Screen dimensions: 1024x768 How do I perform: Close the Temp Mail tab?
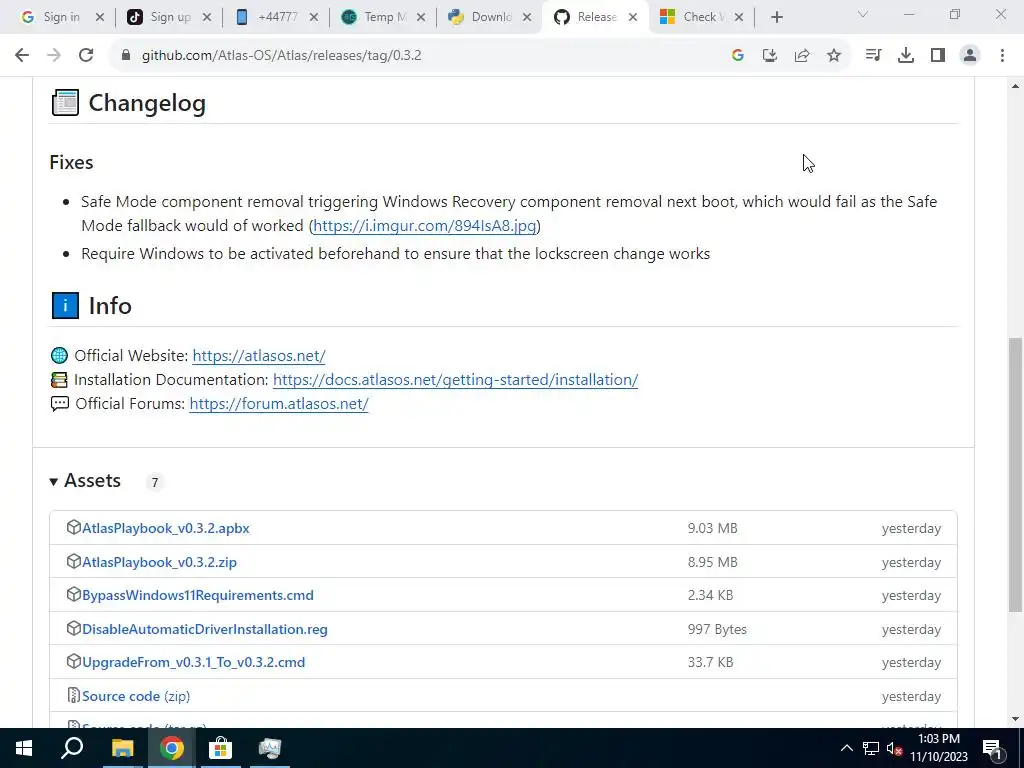[421, 18]
